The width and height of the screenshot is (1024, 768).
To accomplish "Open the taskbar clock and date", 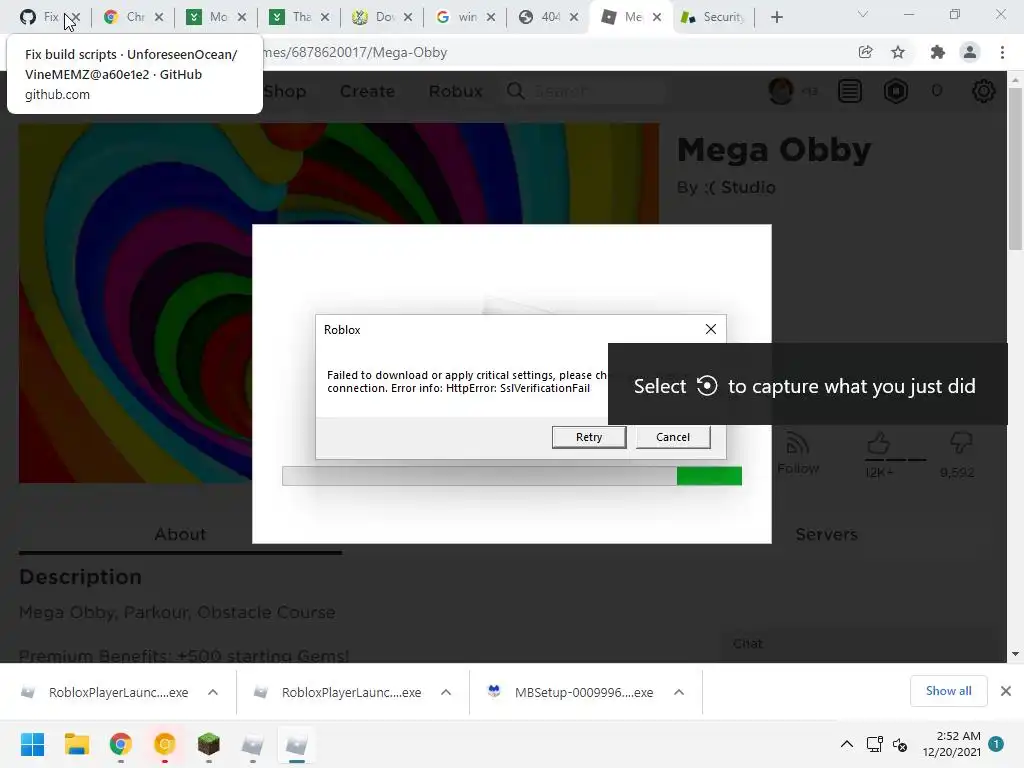I will 952,744.
